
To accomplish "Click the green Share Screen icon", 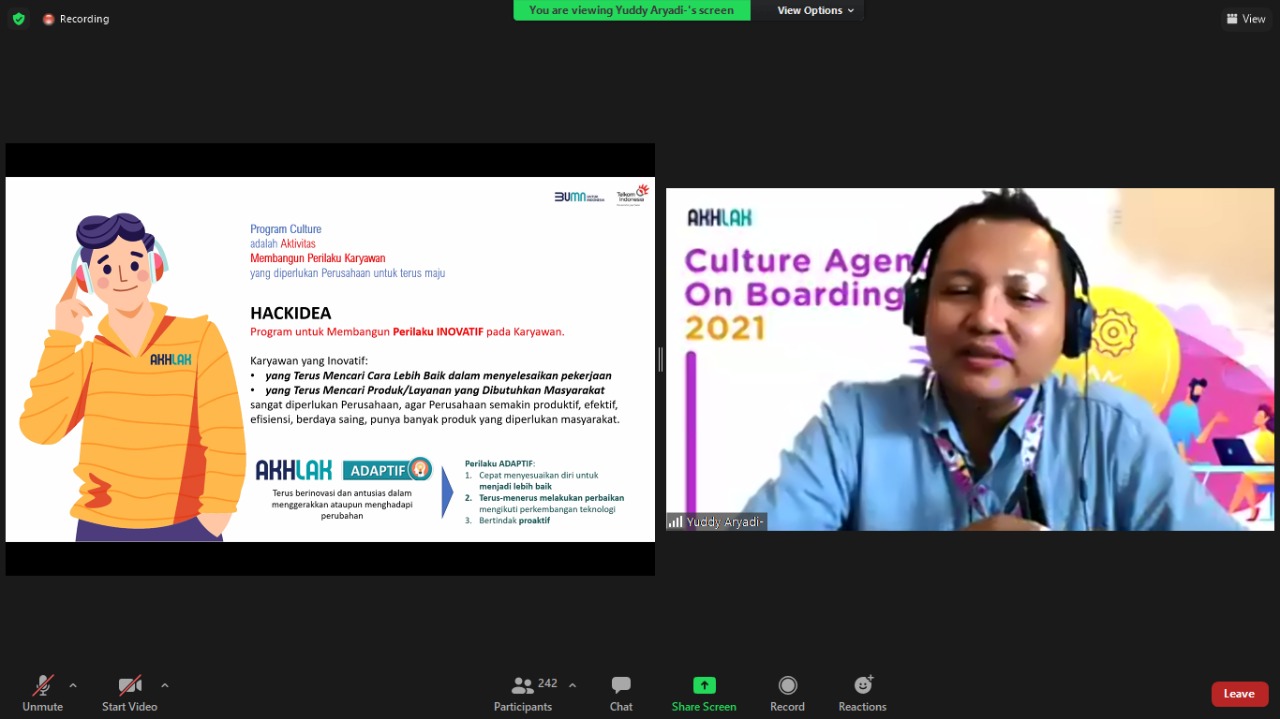I will [704, 686].
